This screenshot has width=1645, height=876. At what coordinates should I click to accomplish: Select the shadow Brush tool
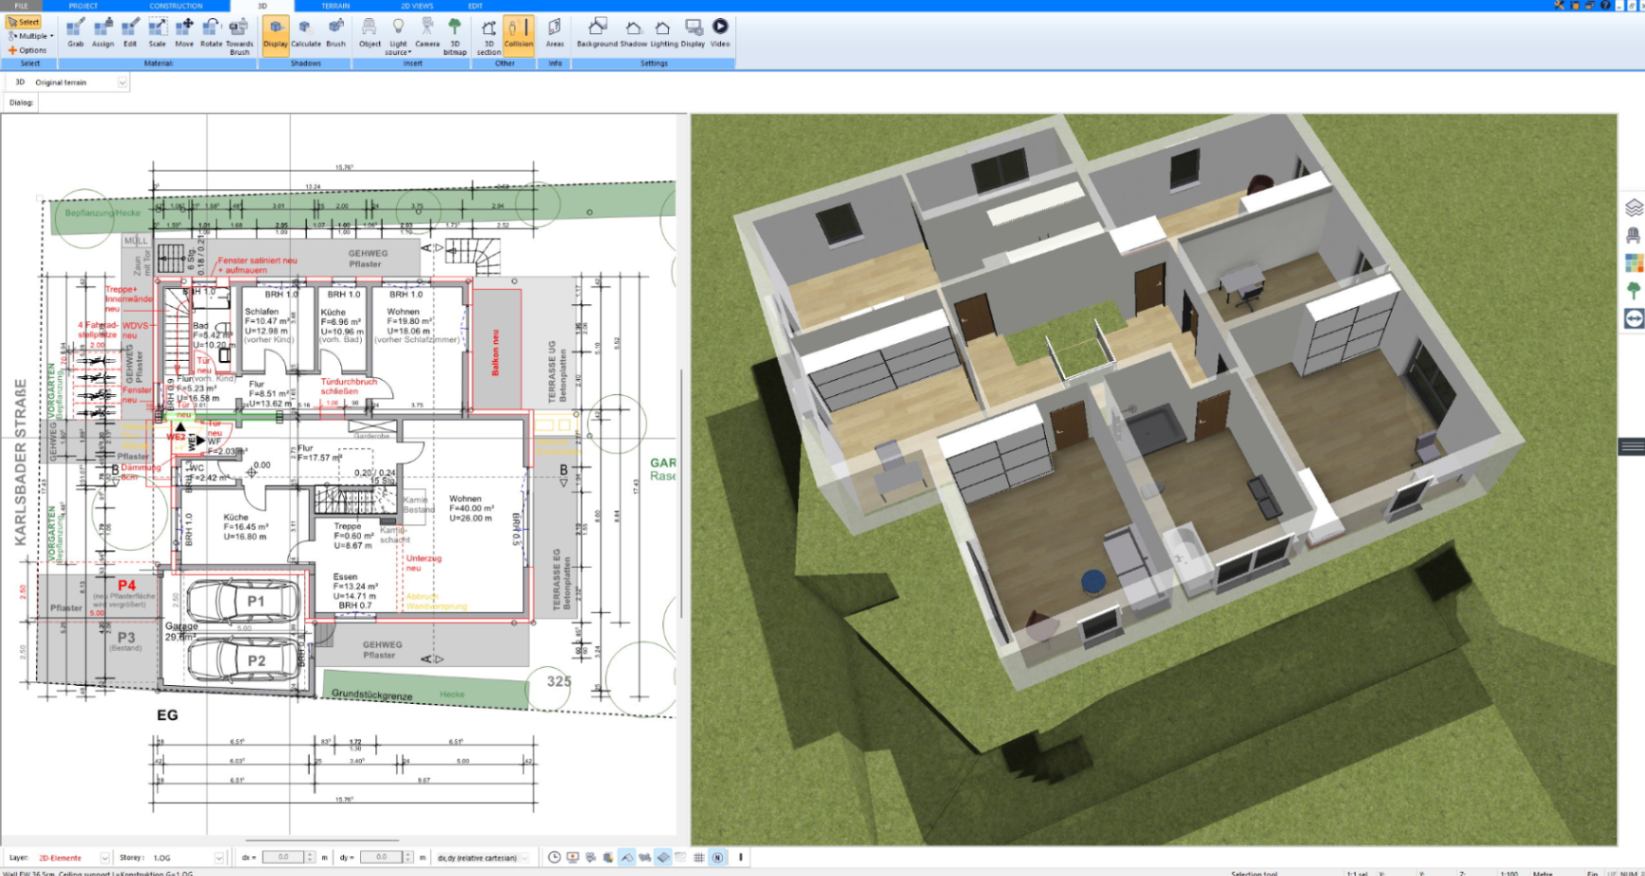point(336,32)
